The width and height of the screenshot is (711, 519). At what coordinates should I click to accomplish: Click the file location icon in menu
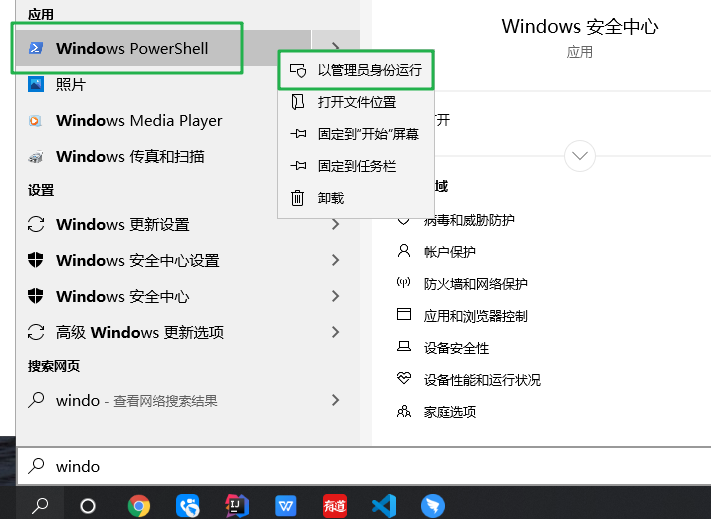point(298,102)
